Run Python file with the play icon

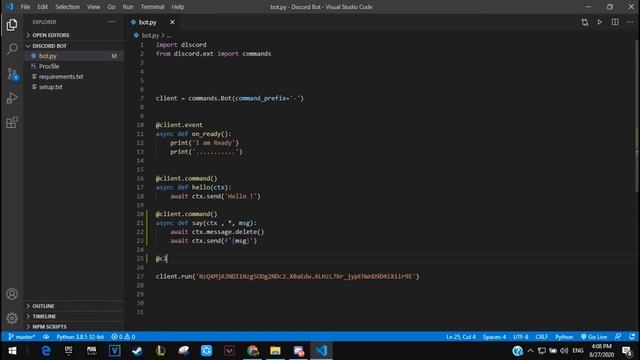(600, 22)
